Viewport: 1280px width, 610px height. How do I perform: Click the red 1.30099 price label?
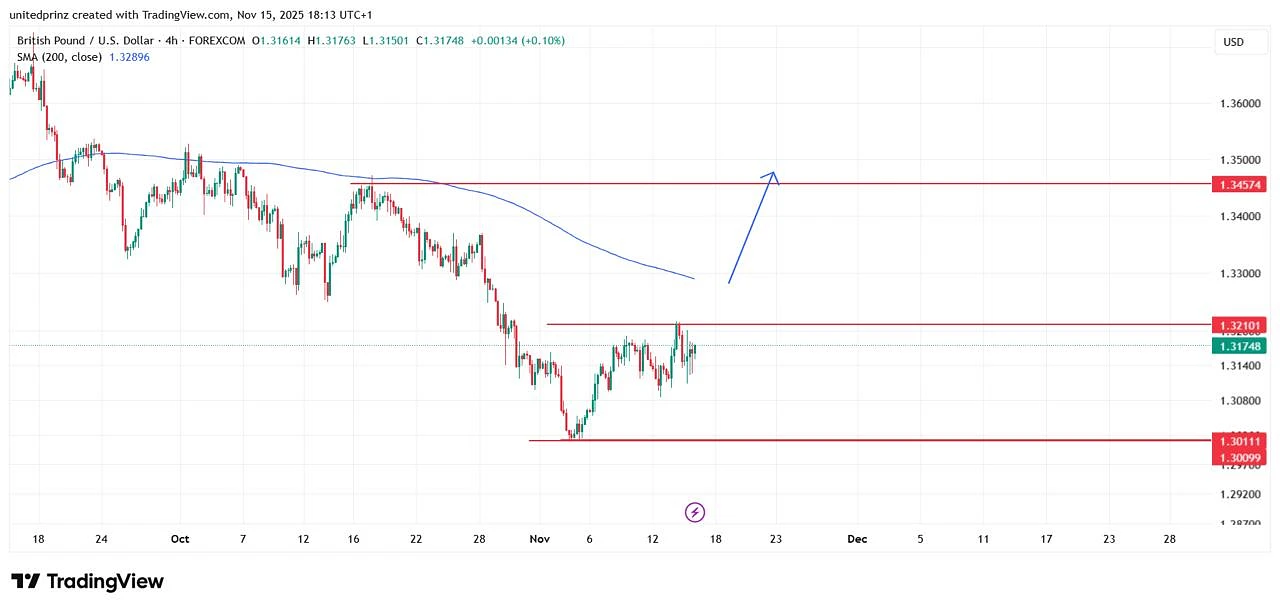pyautogui.click(x=1239, y=457)
